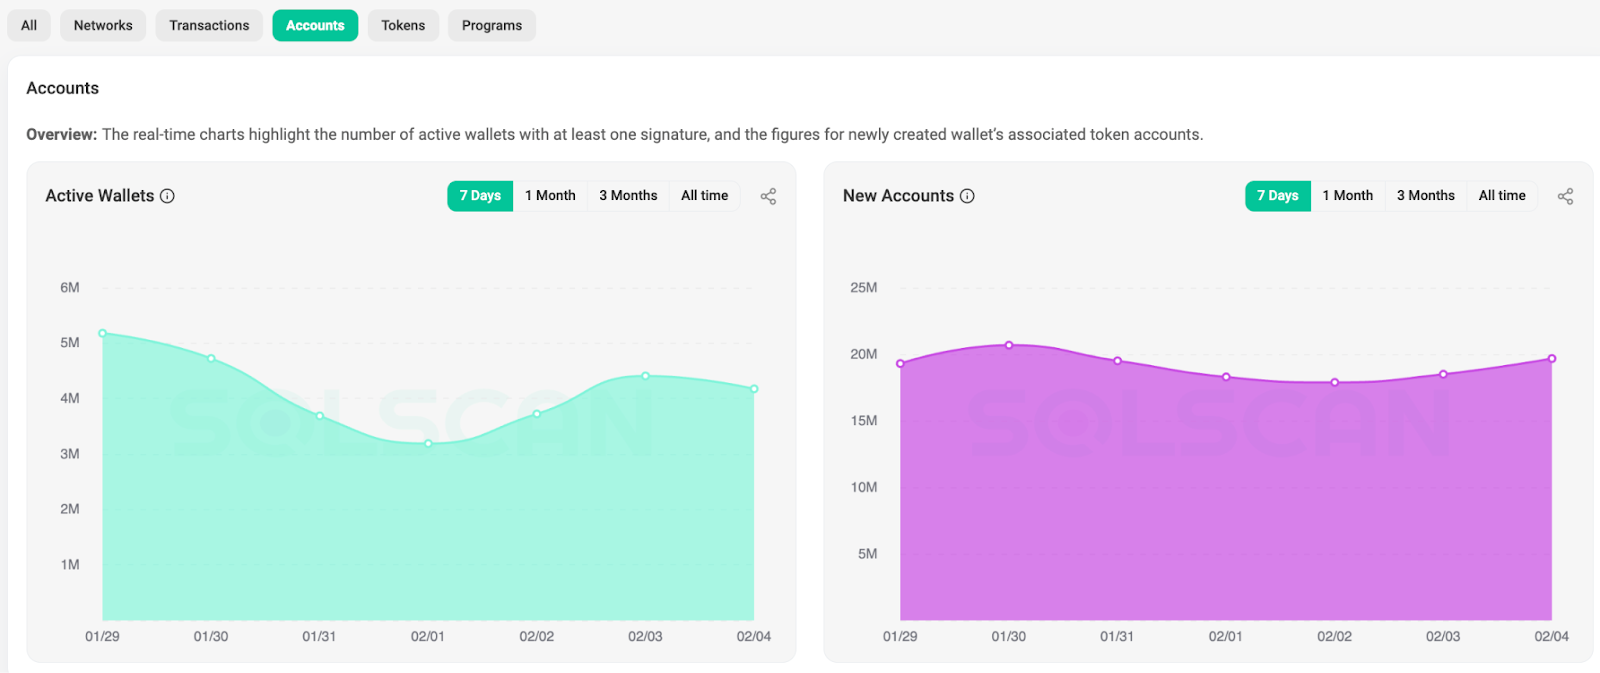The image size is (1600, 673).
Task: Set Active Wallets range to 1 Month
Action: click(x=550, y=196)
